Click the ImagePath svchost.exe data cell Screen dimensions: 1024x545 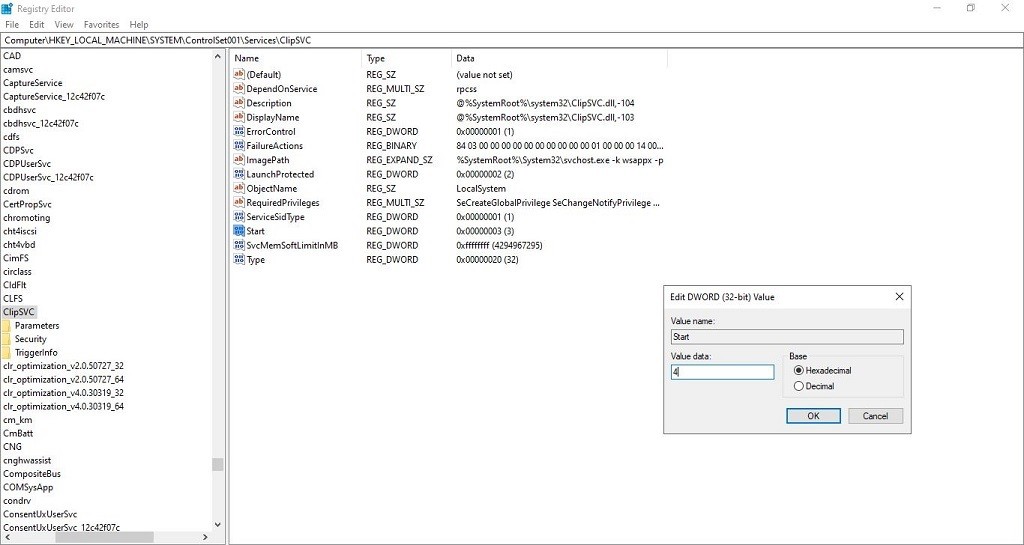click(560, 160)
